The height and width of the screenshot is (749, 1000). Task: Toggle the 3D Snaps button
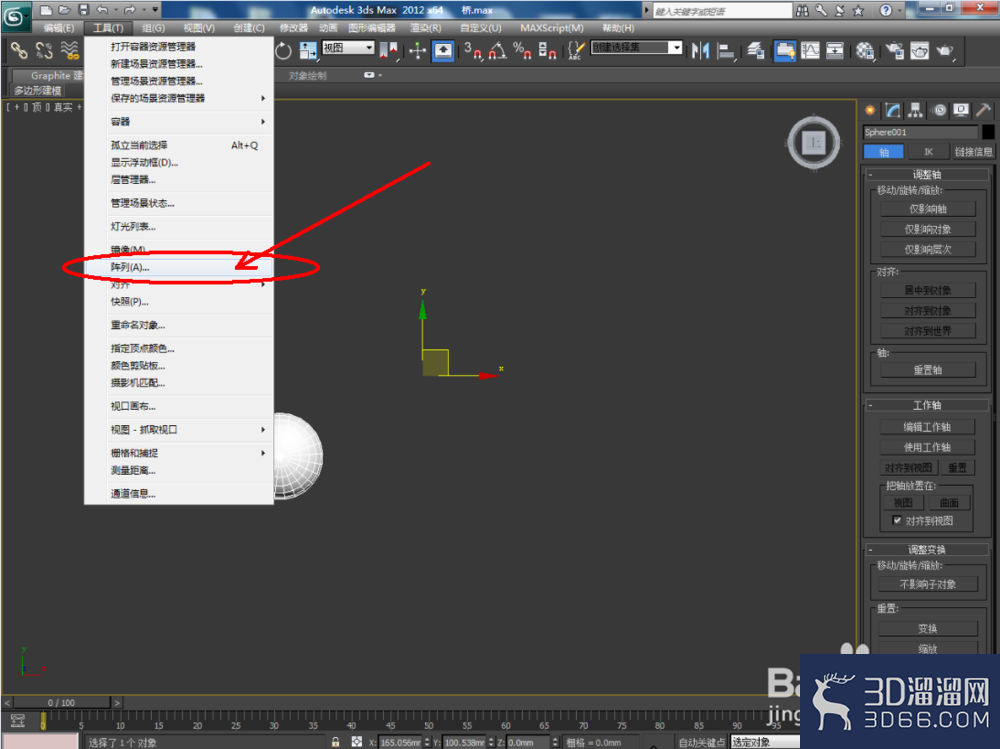click(473, 50)
